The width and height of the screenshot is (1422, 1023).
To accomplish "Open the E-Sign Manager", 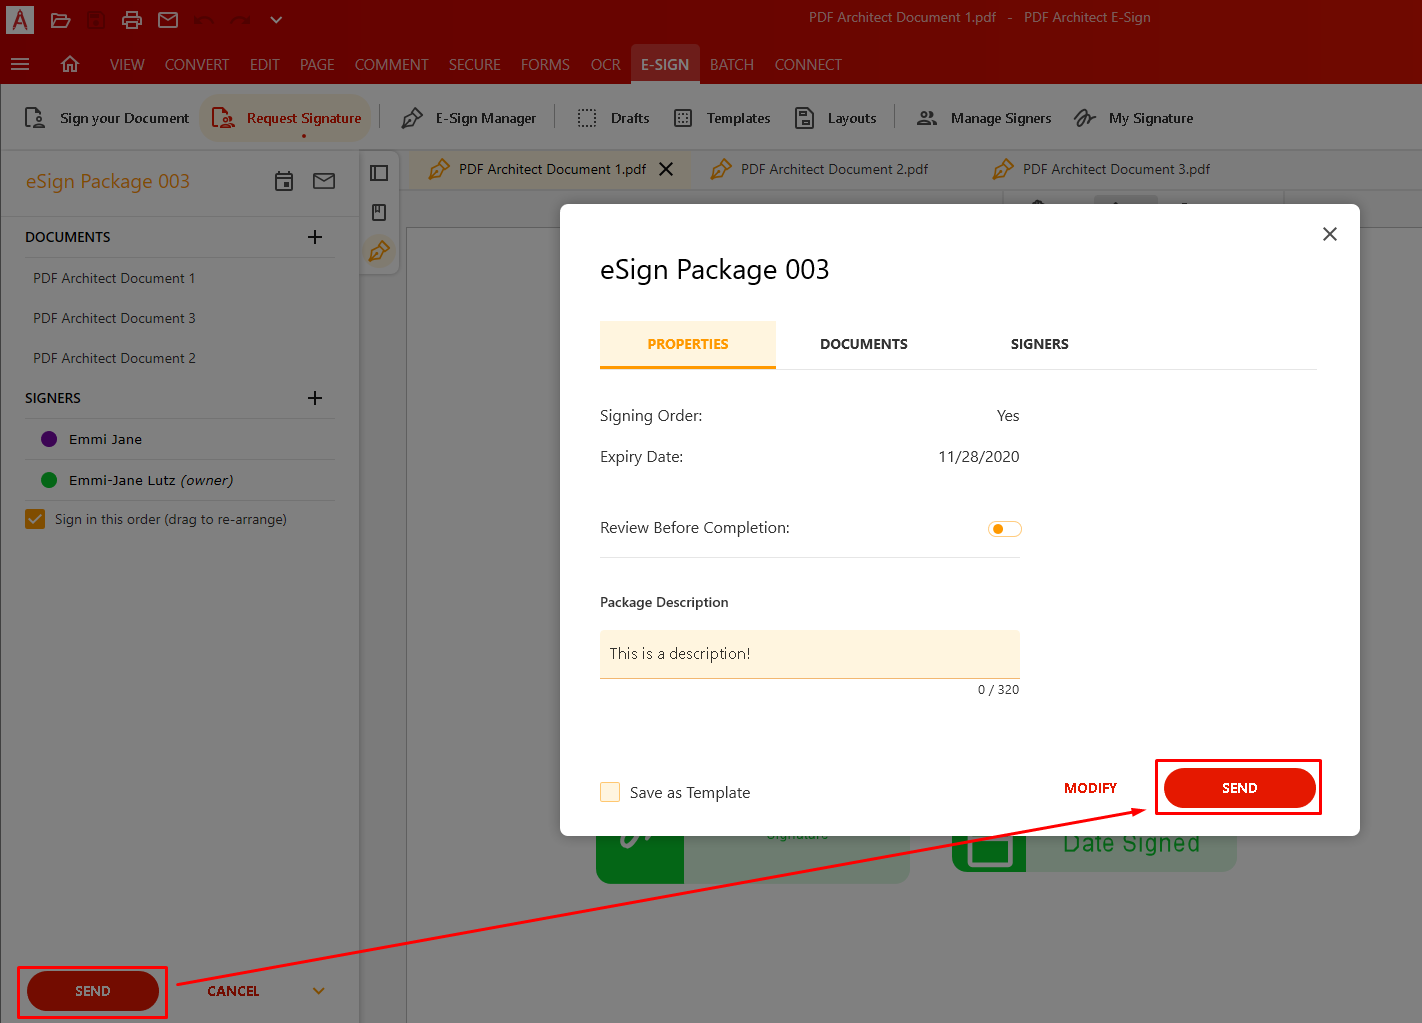I will click(468, 118).
